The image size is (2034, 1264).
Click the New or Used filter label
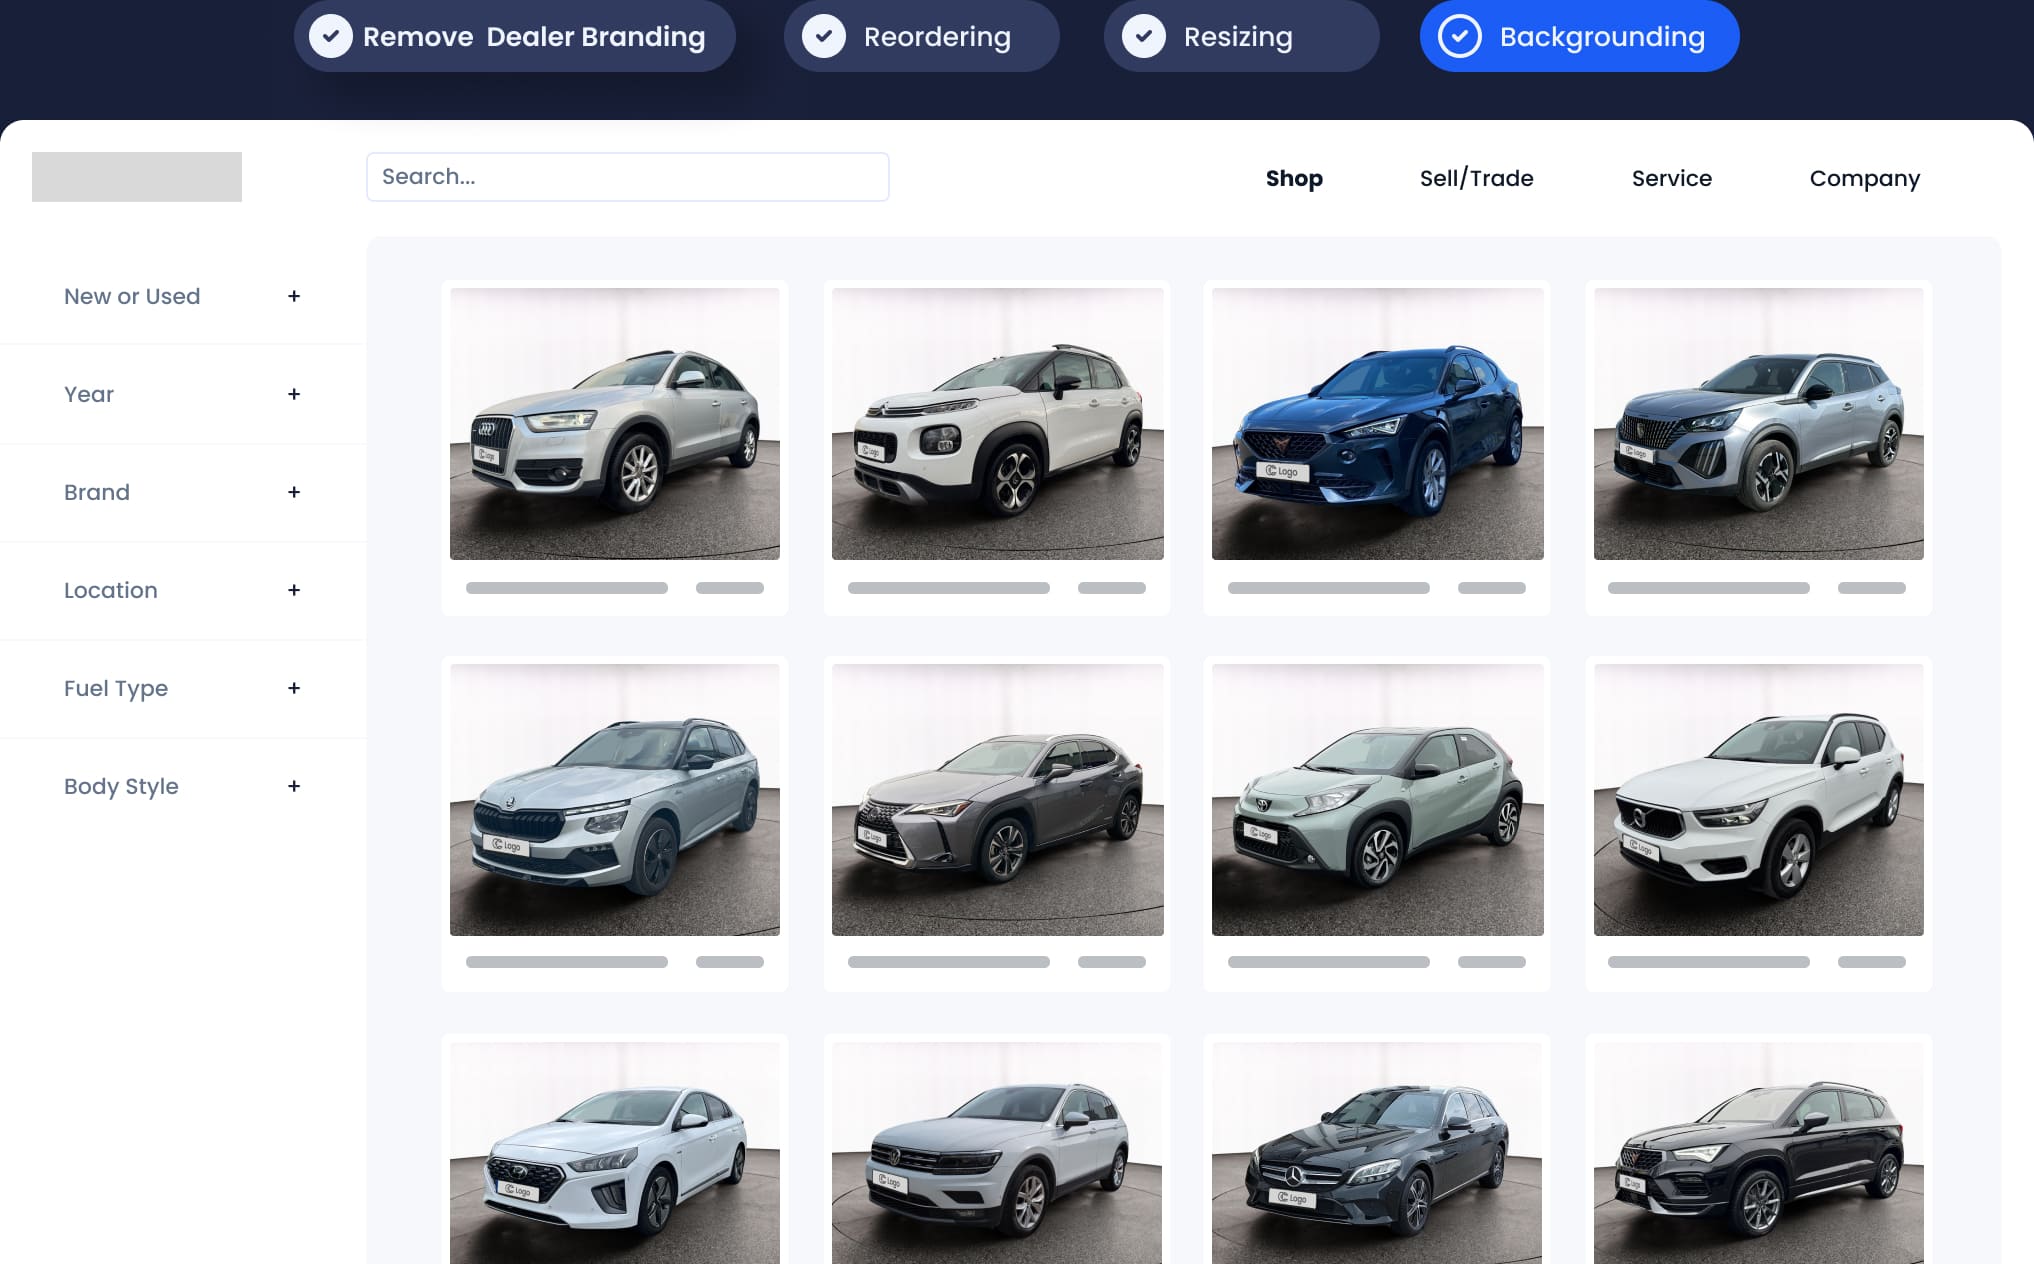point(132,296)
